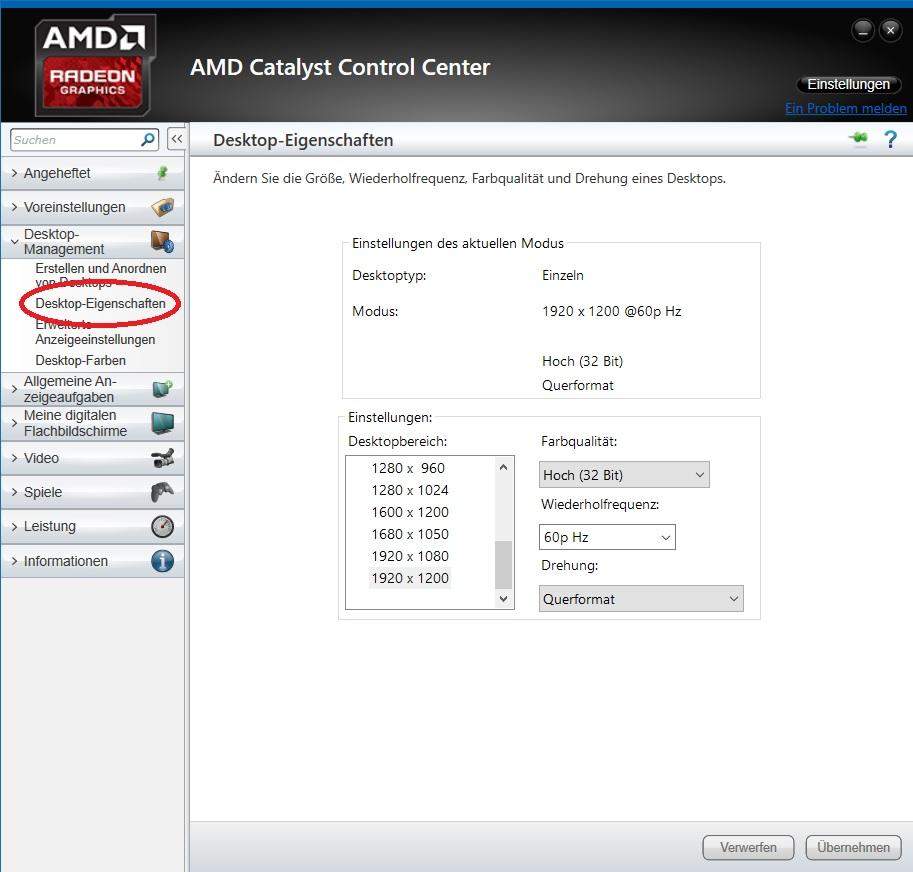The image size is (913, 872).
Task: Click the Verwerfen button
Action: pyautogui.click(x=748, y=847)
